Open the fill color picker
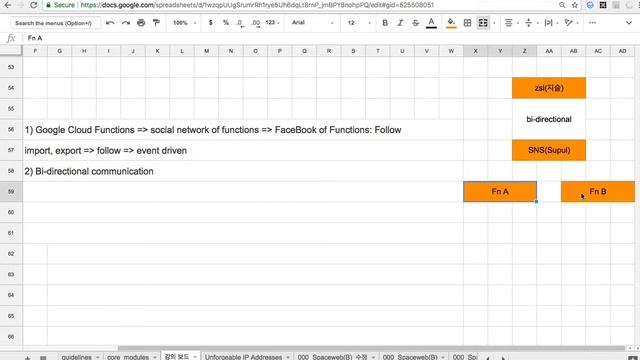640x360 pixels. [x=451, y=23]
